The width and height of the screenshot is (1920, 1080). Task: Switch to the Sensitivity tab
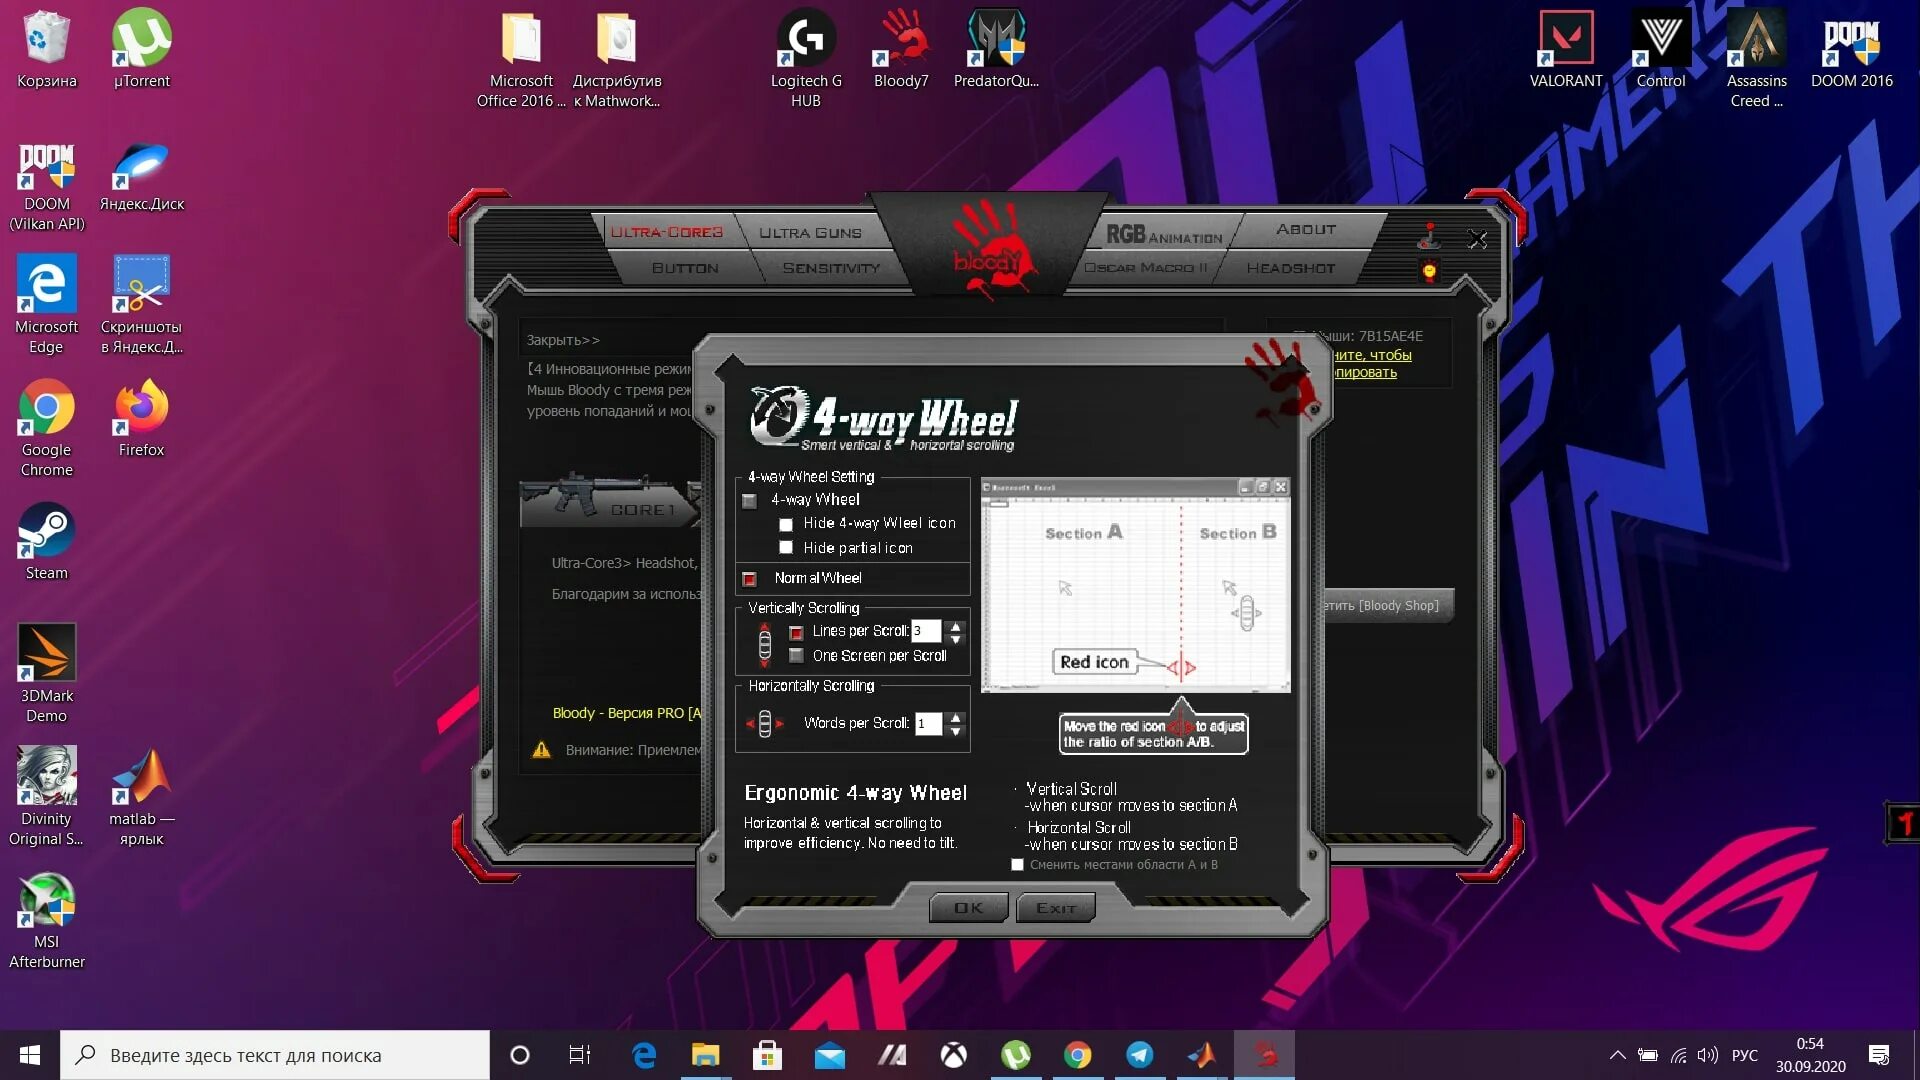pos(832,268)
